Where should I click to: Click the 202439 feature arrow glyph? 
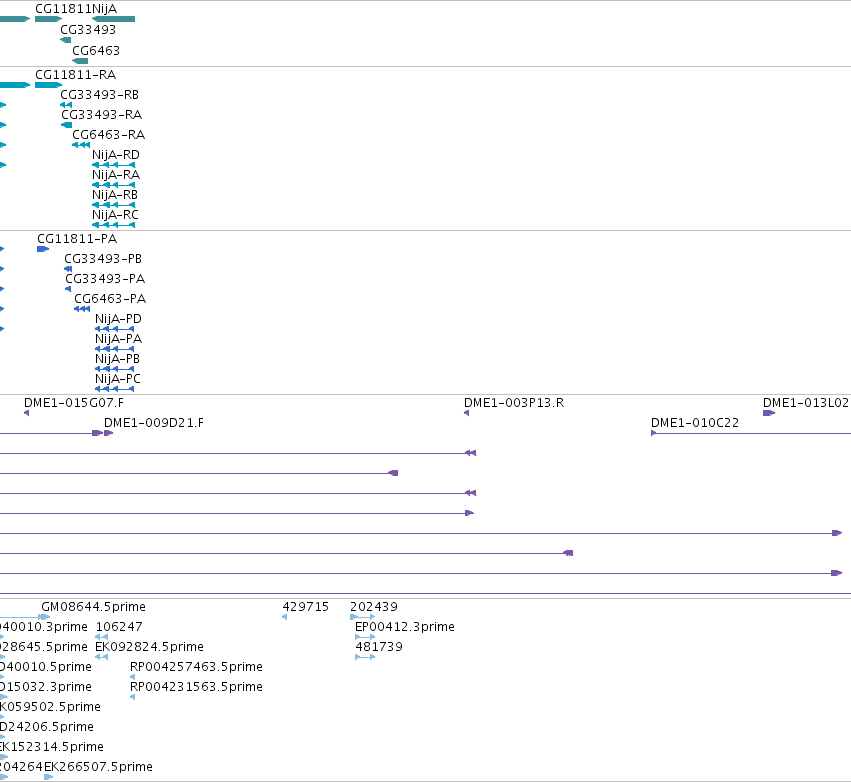click(x=363, y=617)
